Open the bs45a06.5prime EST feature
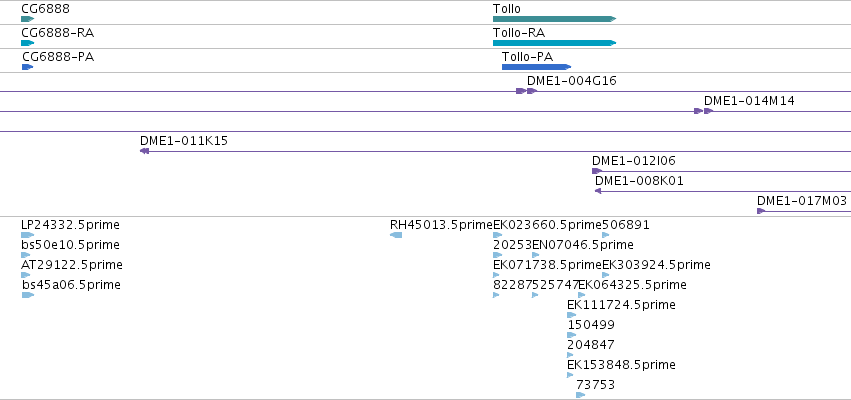Viewport: 851px width, 400px height. coord(28,295)
